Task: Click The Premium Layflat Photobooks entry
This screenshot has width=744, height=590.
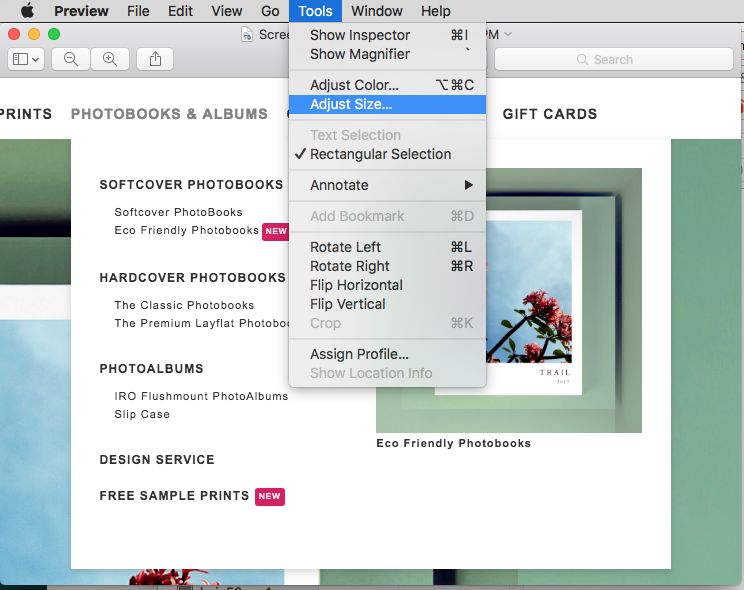Action: tap(202, 323)
